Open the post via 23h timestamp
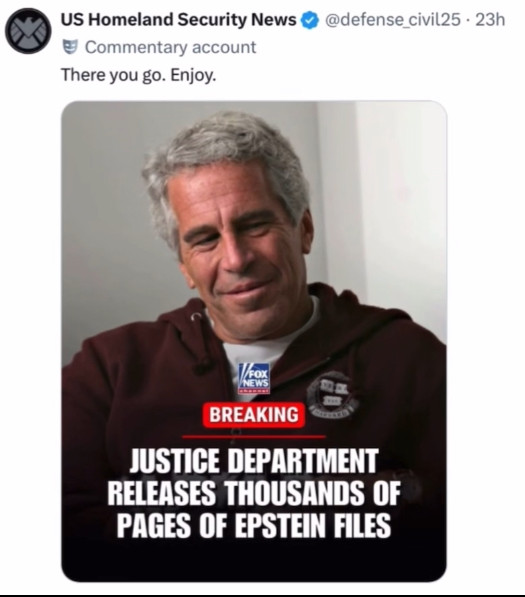525x597 pixels. point(491,20)
